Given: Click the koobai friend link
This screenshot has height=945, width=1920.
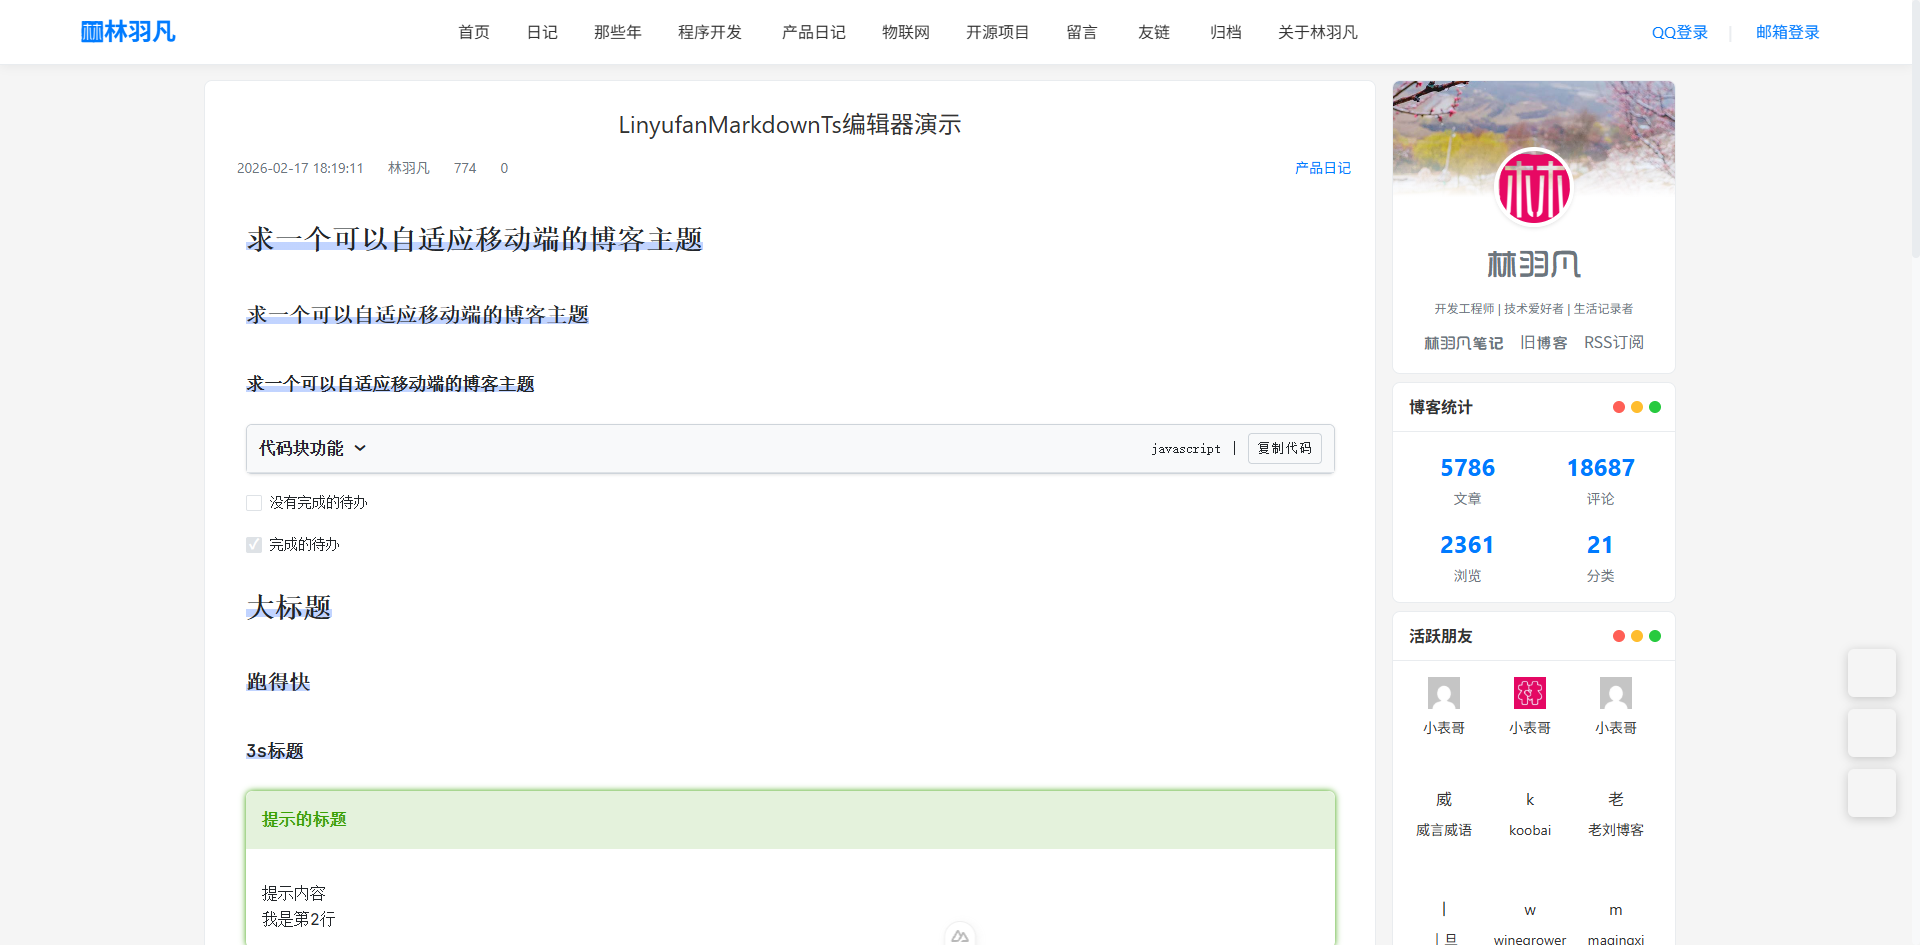Looking at the screenshot, I should pos(1530,830).
